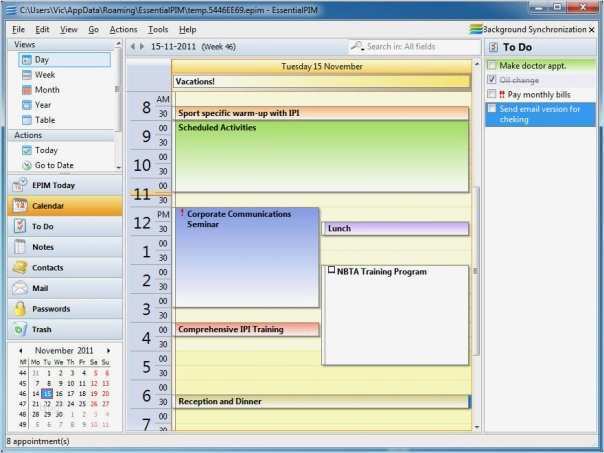The width and height of the screenshot is (604, 453).
Task: Collapse the Views section header
Action: click(x=64, y=44)
